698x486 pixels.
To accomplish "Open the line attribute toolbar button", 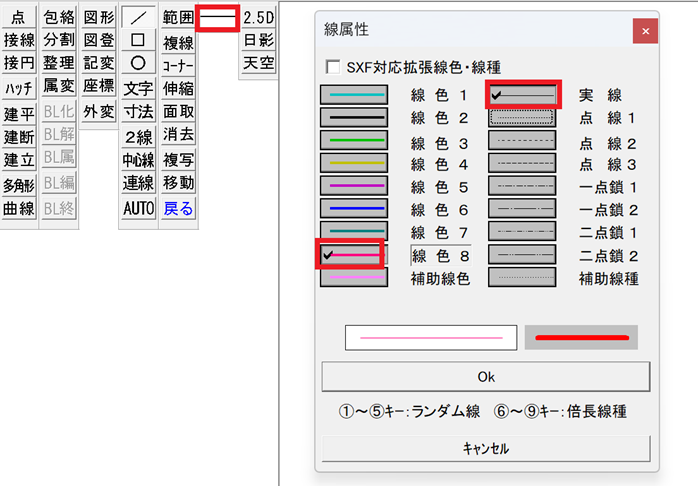I will click(218, 18).
